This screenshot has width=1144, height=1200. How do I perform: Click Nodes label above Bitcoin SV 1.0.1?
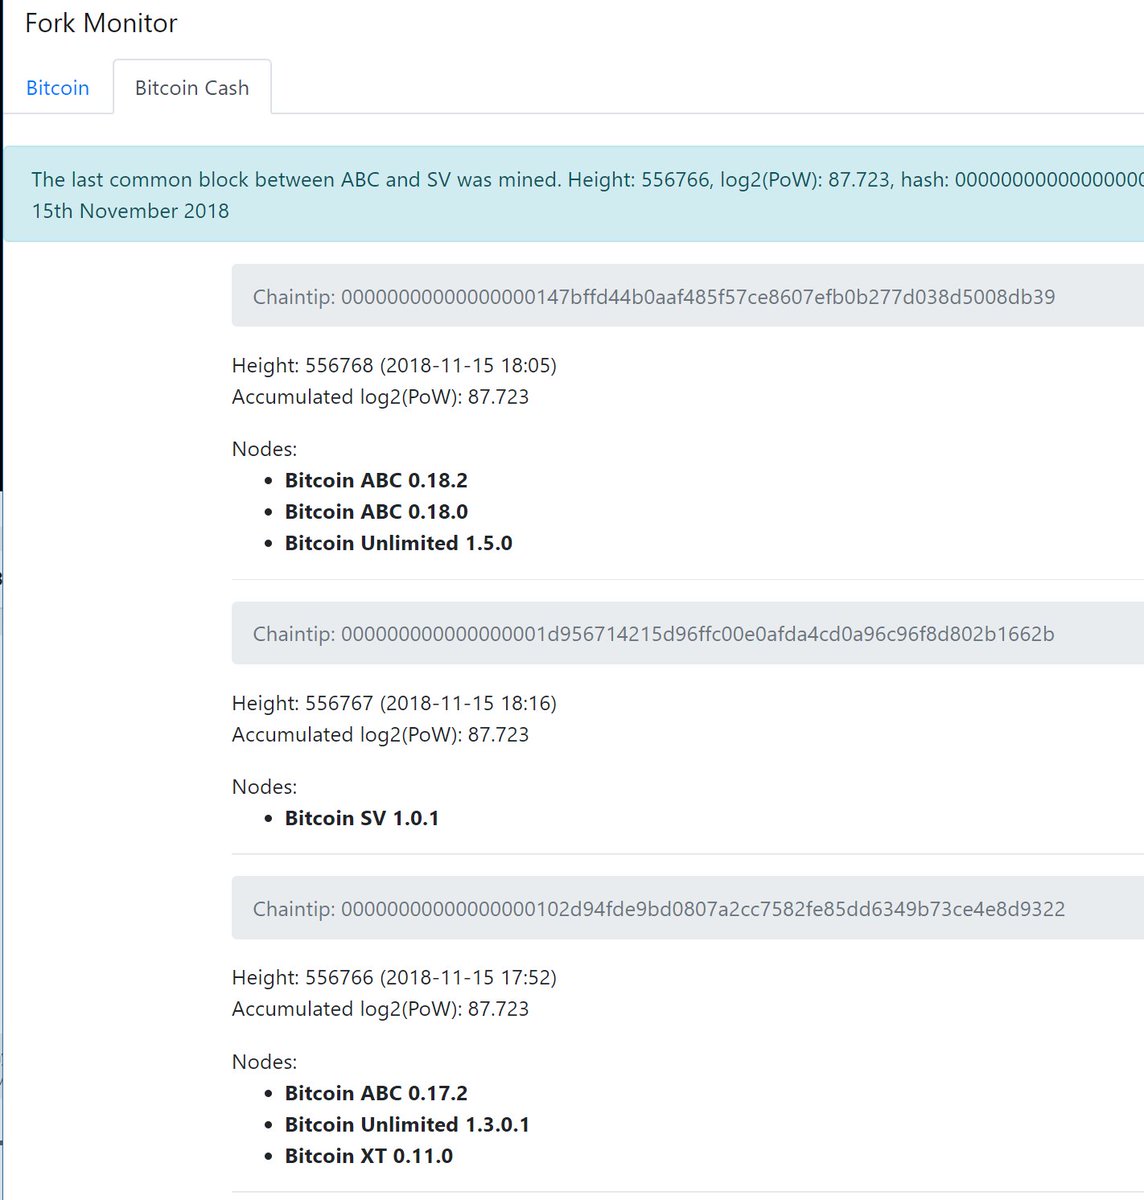[x=264, y=787]
